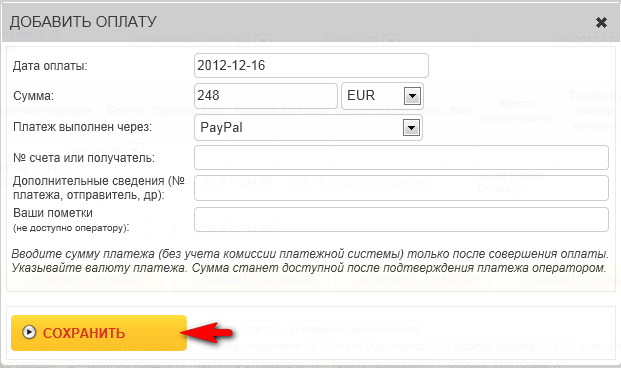Open the EUR currency dropdown
Screen dimensions: 621x368
point(383,95)
